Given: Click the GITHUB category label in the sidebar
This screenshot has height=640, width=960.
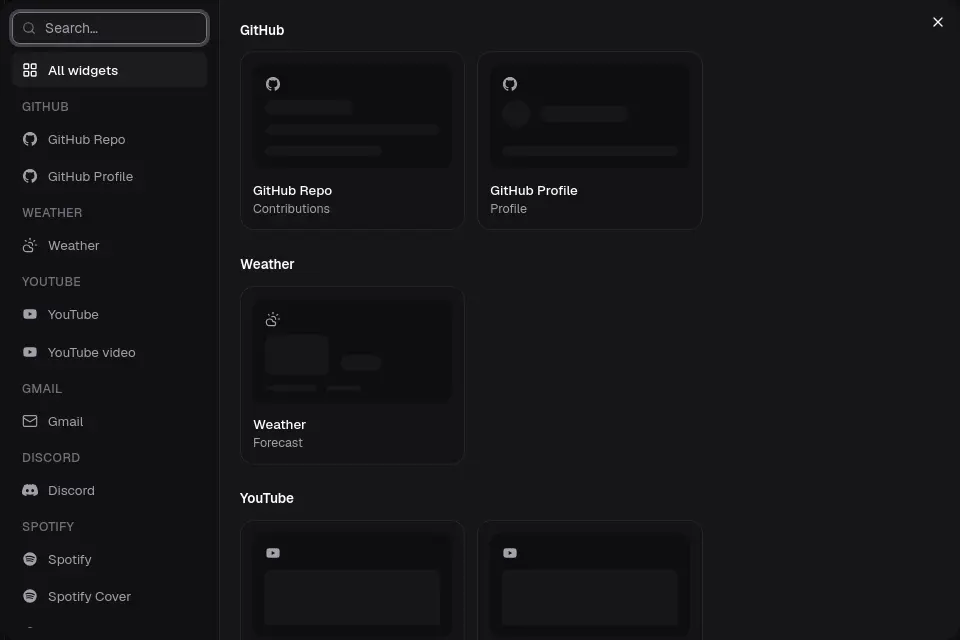Looking at the screenshot, I should pos(45,107).
